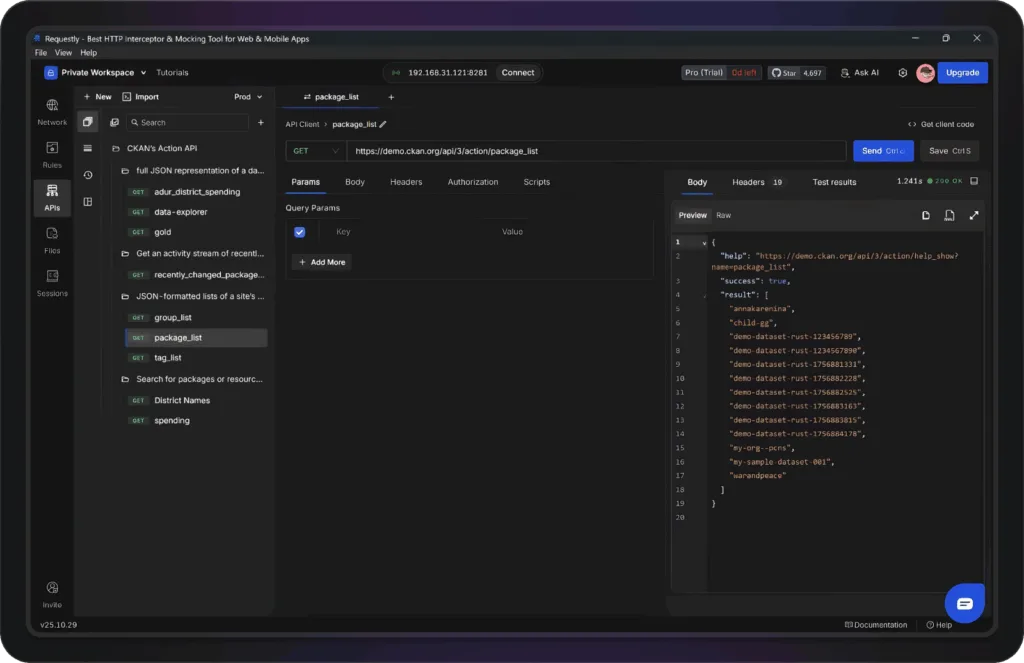The image size is (1024, 663).
Task: Open the GET method dropdown
Action: click(x=315, y=150)
